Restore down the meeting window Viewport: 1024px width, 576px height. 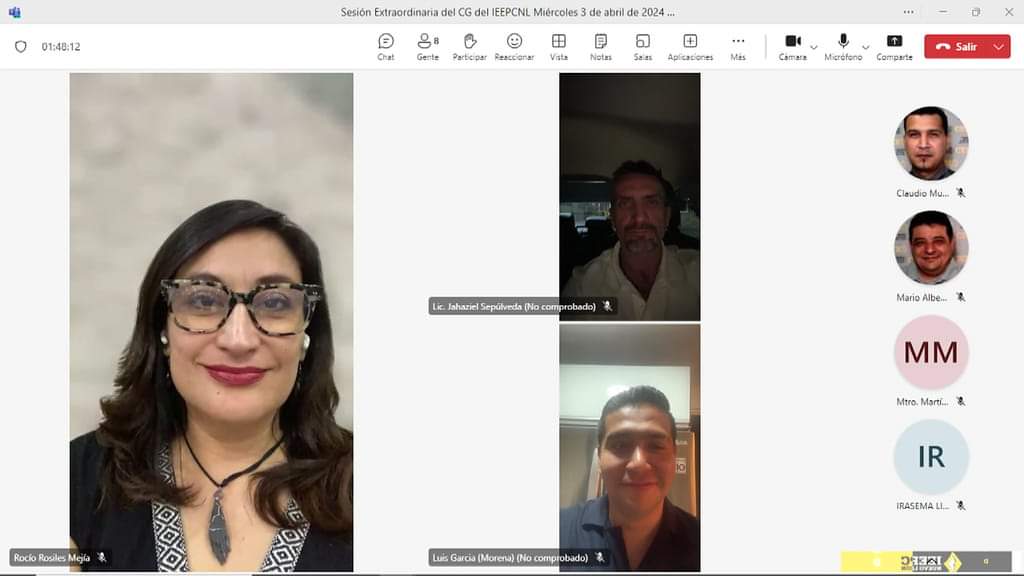(976, 12)
